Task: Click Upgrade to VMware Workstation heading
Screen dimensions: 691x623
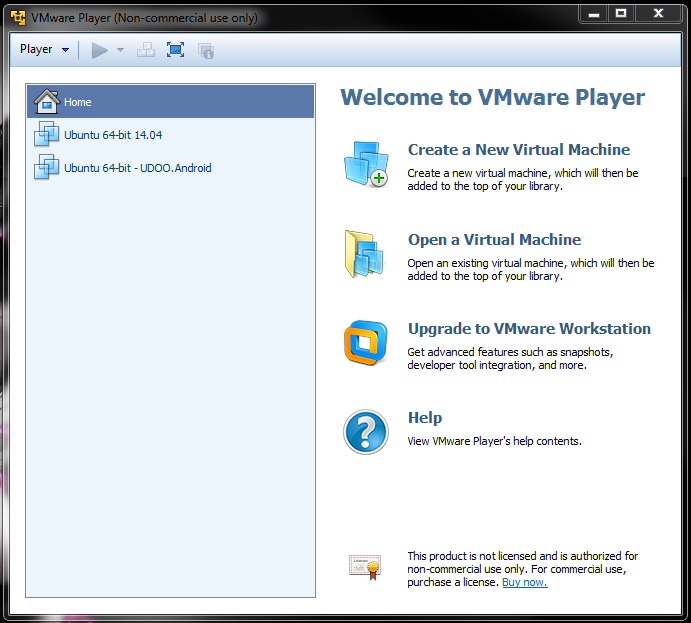Action: coord(529,329)
